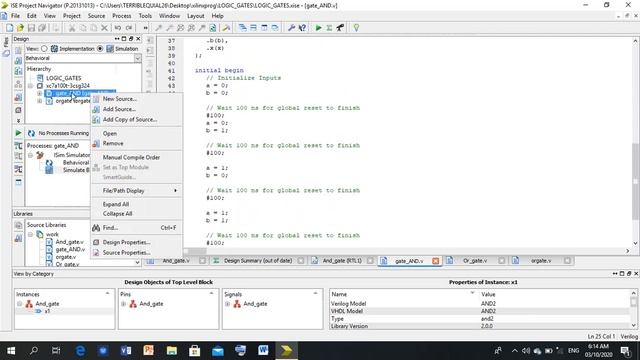
Task: Open File Explorer from the taskbar
Action: pyautogui.click(x=172, y=351)
